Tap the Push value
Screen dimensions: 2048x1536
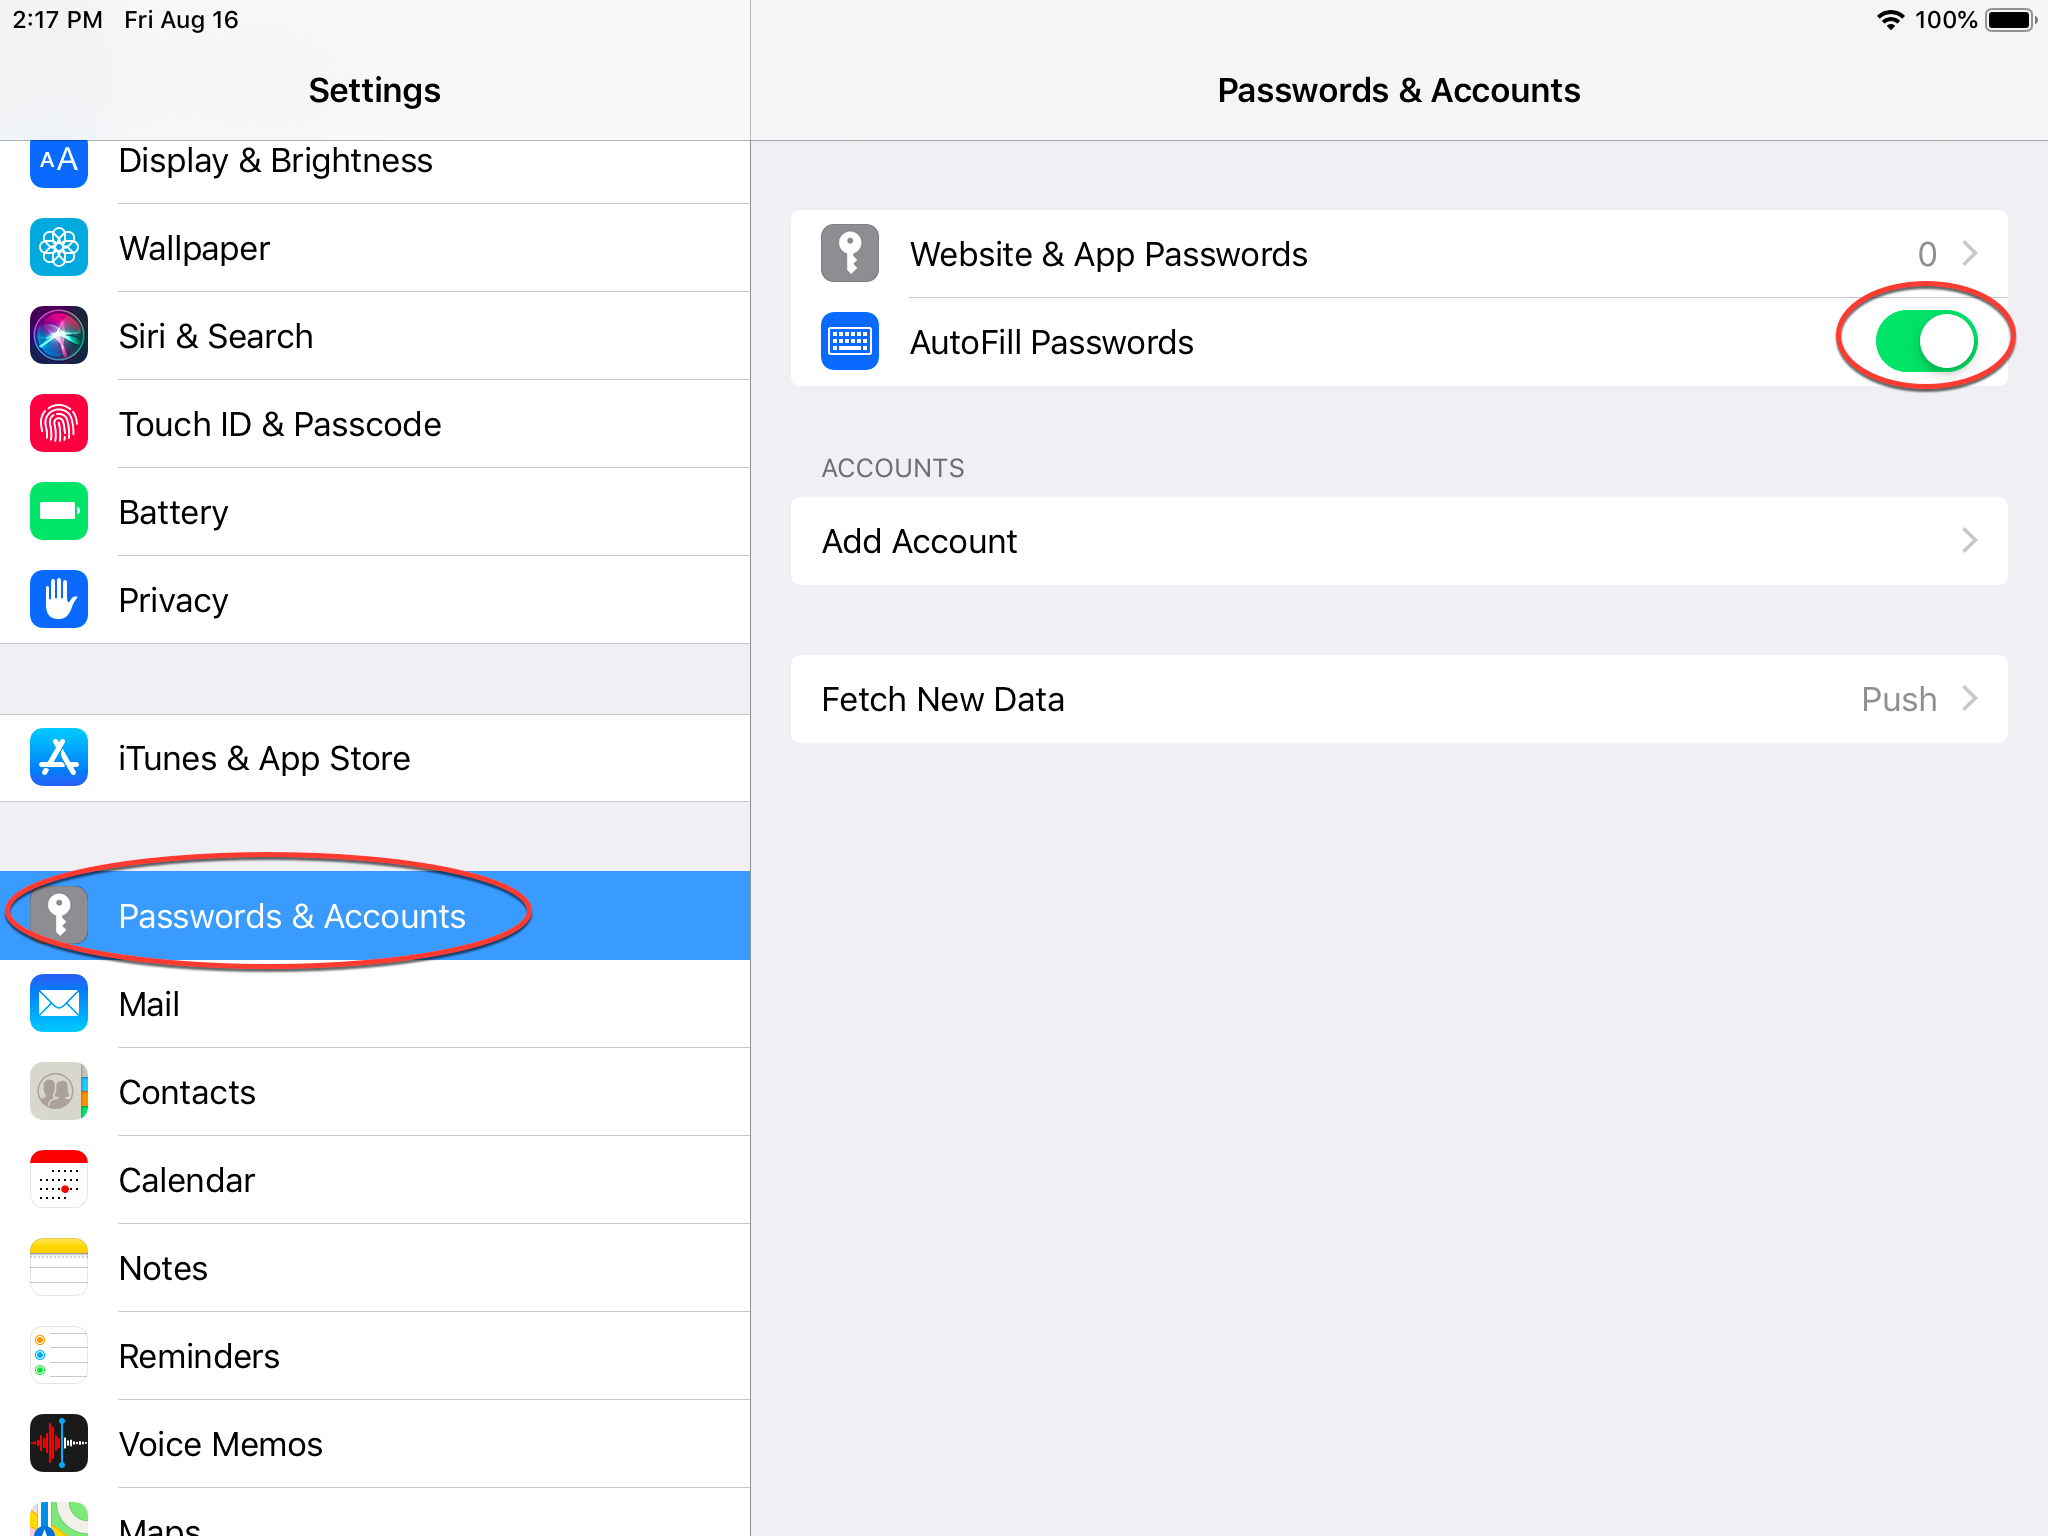coord(1898,699)
